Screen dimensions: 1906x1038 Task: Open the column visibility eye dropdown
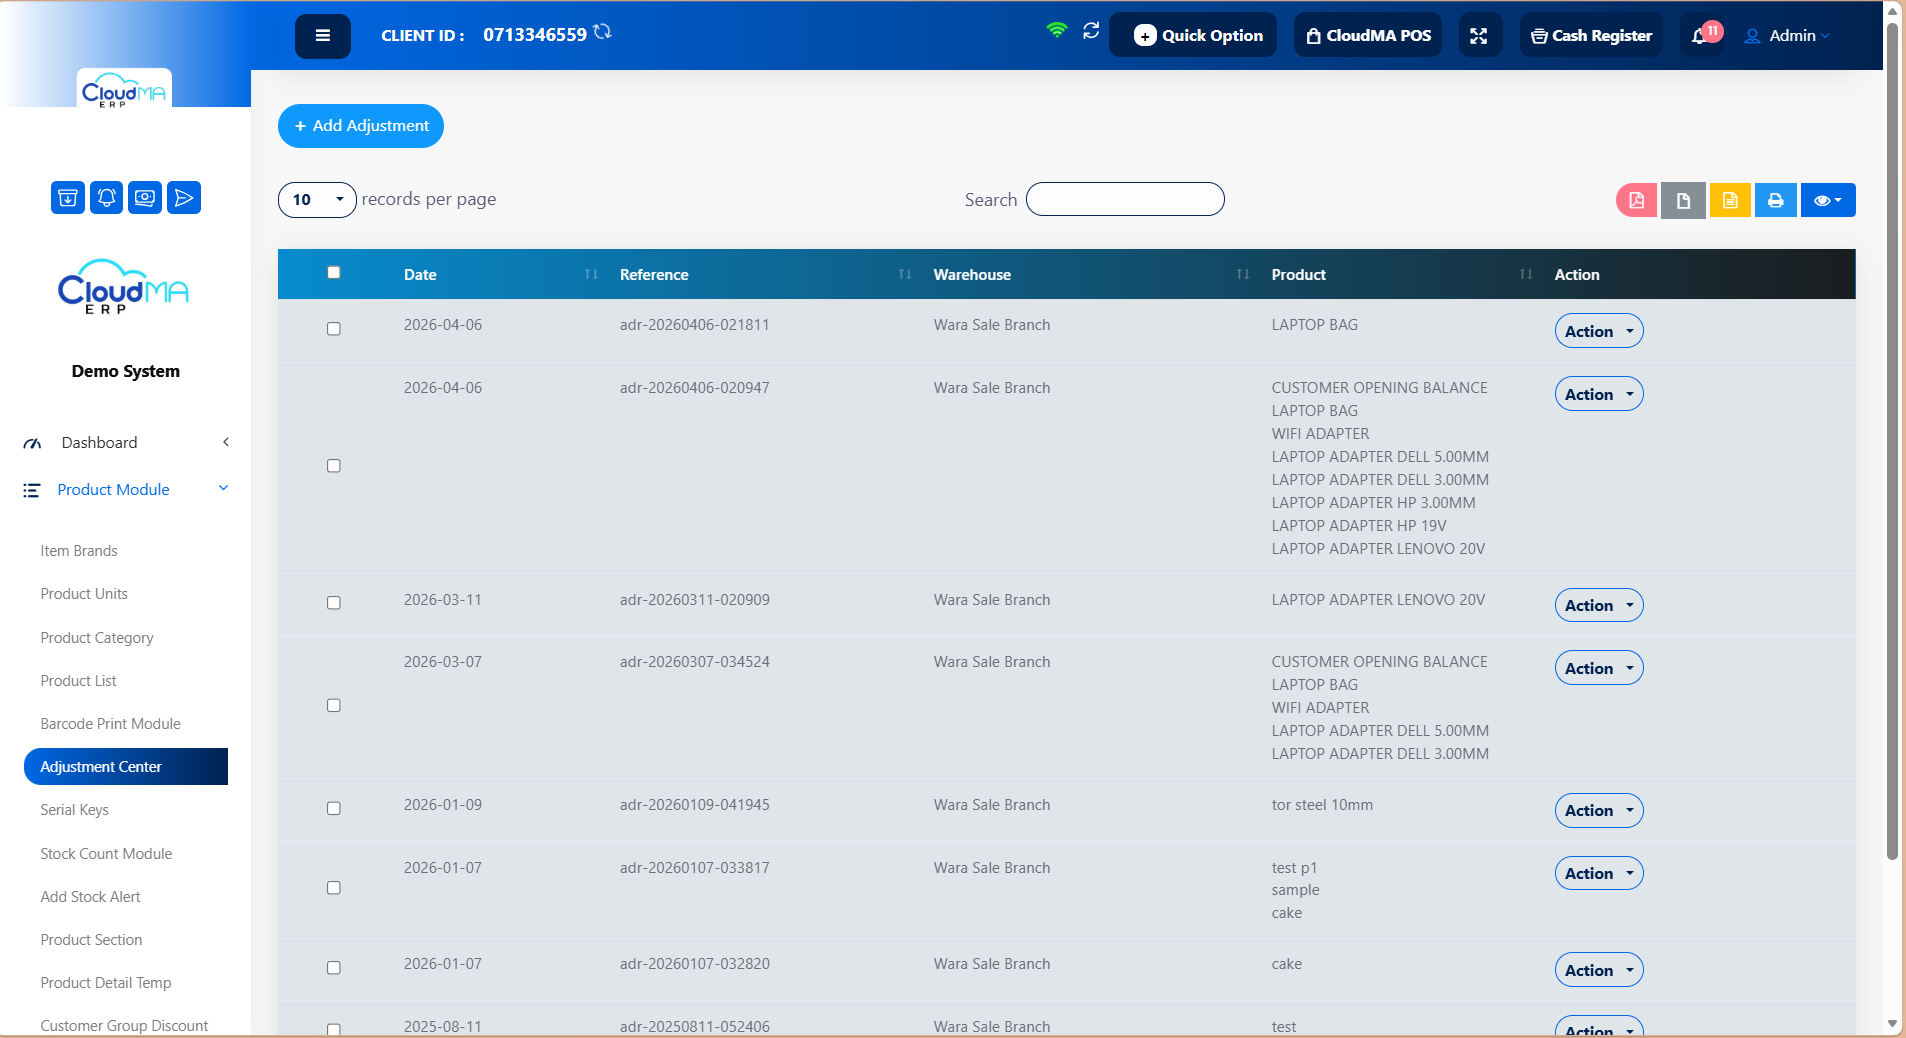click(1828, 200)
